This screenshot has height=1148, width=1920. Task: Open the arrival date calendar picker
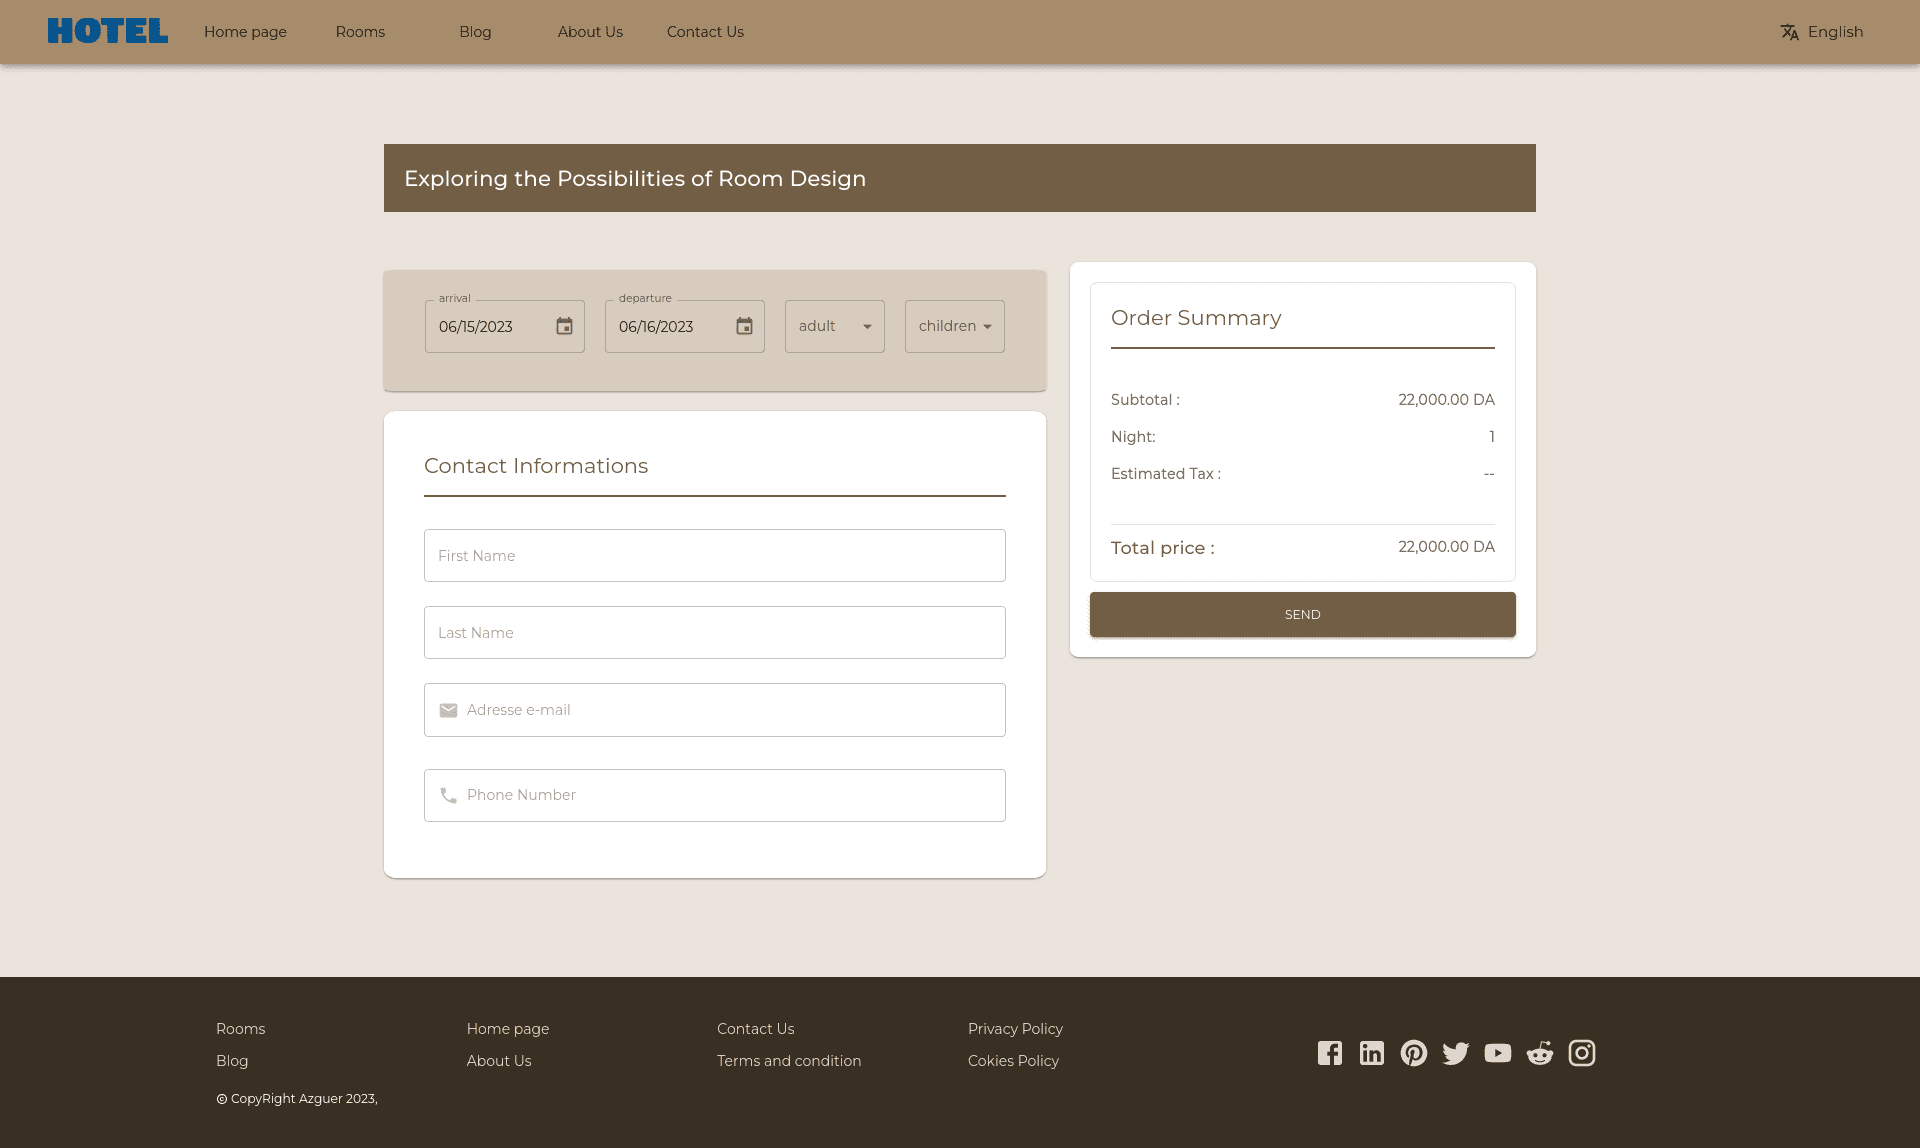564,327
